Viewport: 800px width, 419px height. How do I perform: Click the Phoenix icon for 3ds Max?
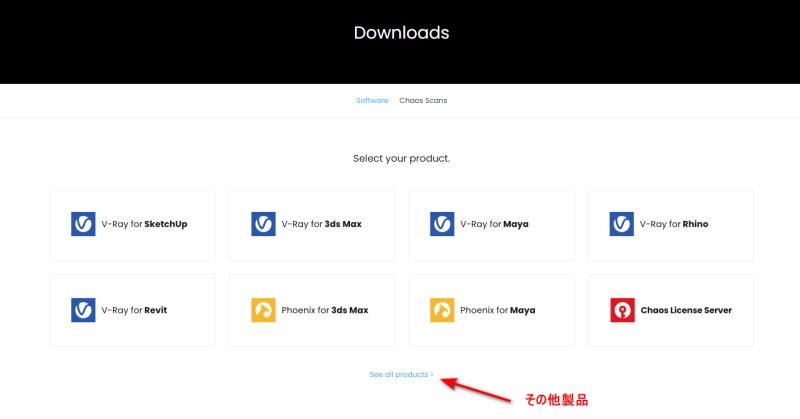pyautogui.click(x=263, y=310)
